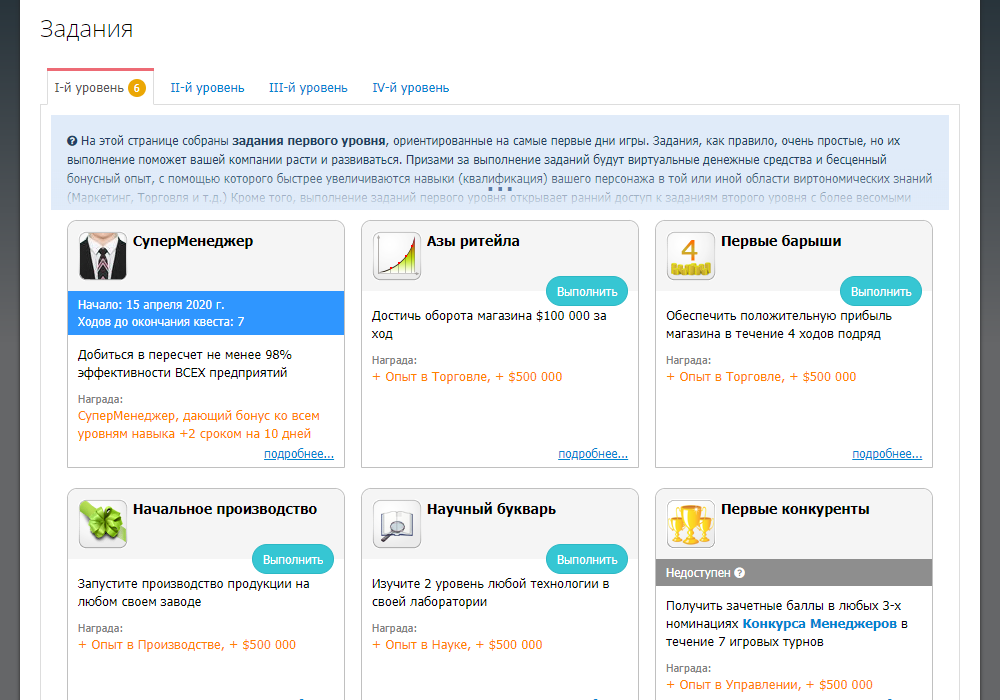Image resolution: width=1000 pixels, height=700 pixels.
Task: Click the Первые конкуренты trophy icon
Action: [x=691, y=524]
